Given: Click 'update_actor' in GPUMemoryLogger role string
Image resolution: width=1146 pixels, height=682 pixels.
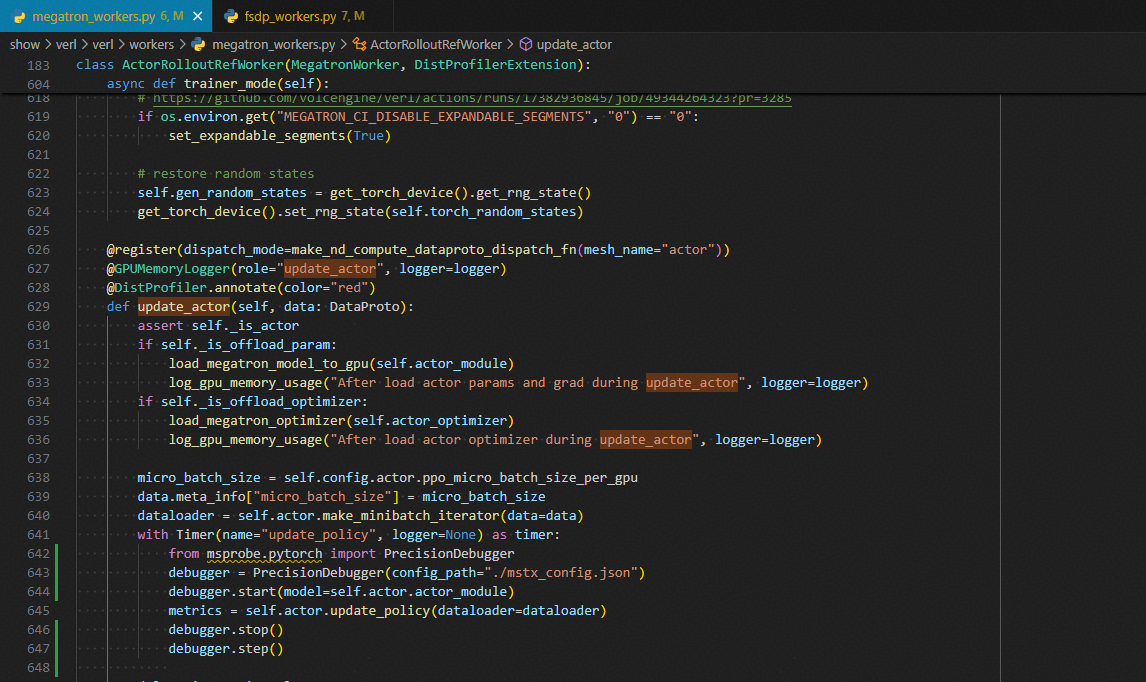Looking at the screenshot, I should tap(330, 268).
